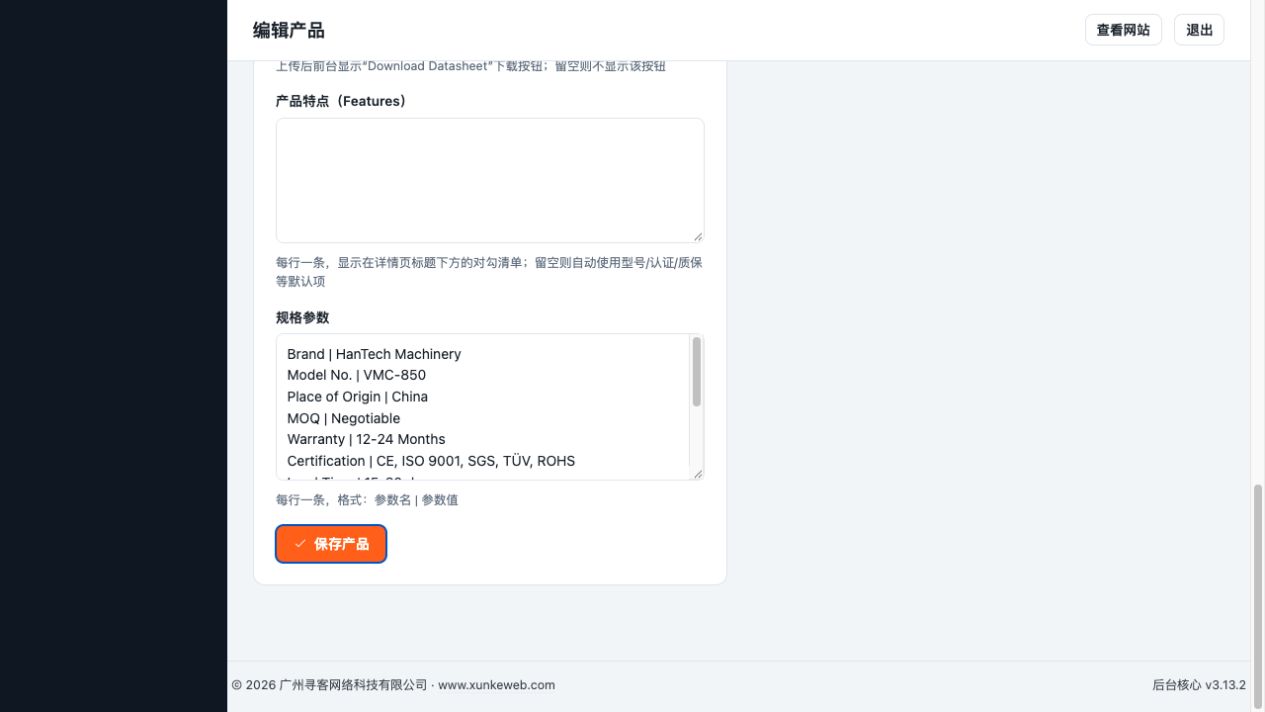Click the 规格参数 label
This screenshot has height=712, width=1265.
(302, 317)
